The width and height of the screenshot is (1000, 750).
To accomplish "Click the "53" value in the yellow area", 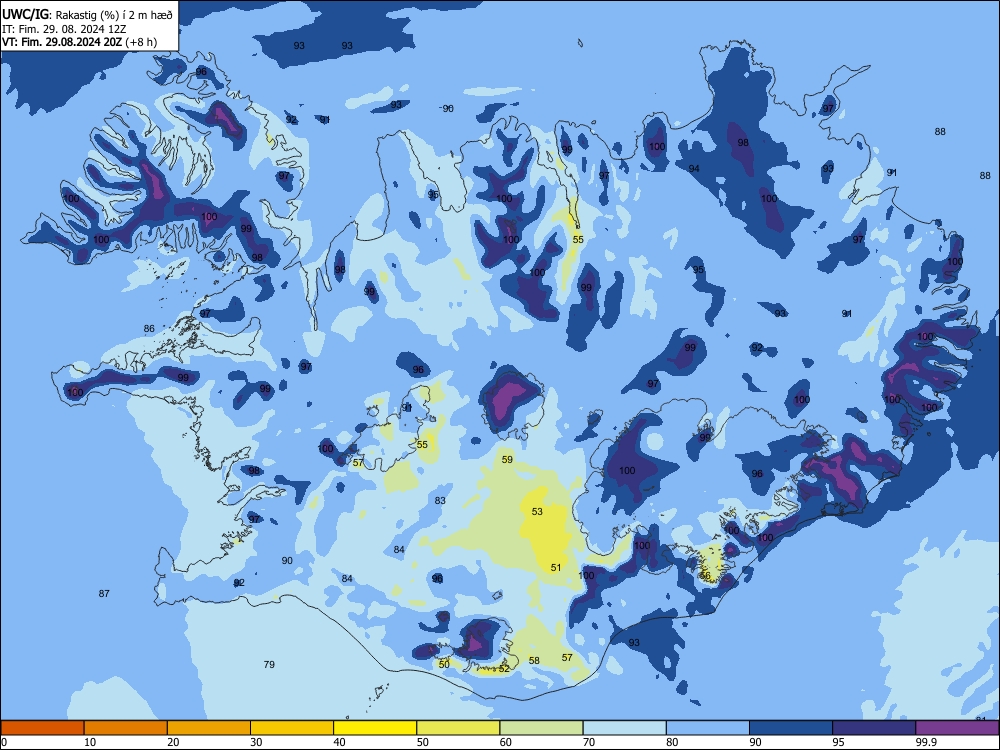I will (x=537, y=511).
